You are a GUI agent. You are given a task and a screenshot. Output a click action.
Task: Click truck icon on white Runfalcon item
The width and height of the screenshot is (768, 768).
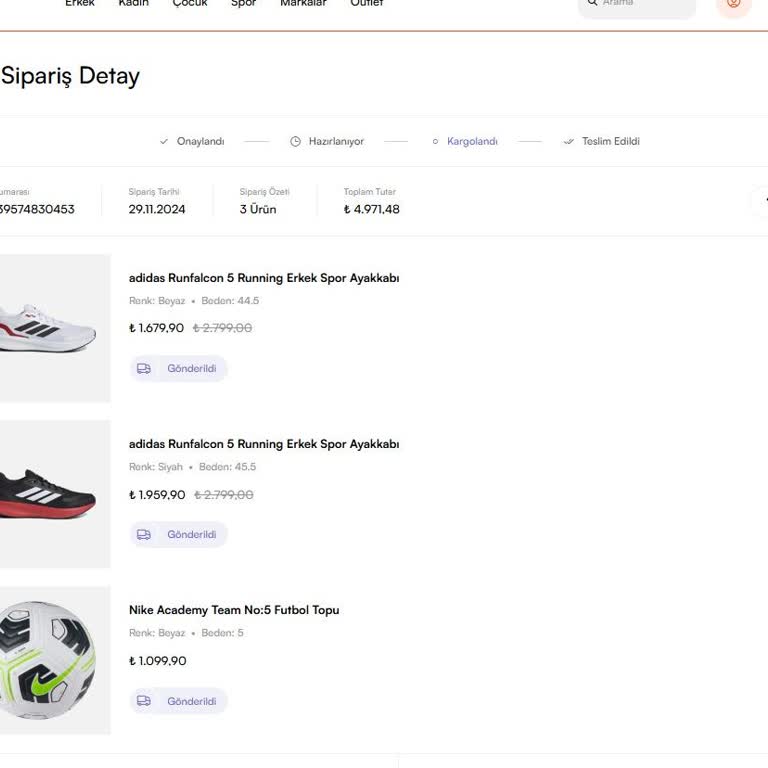point(144,369)
